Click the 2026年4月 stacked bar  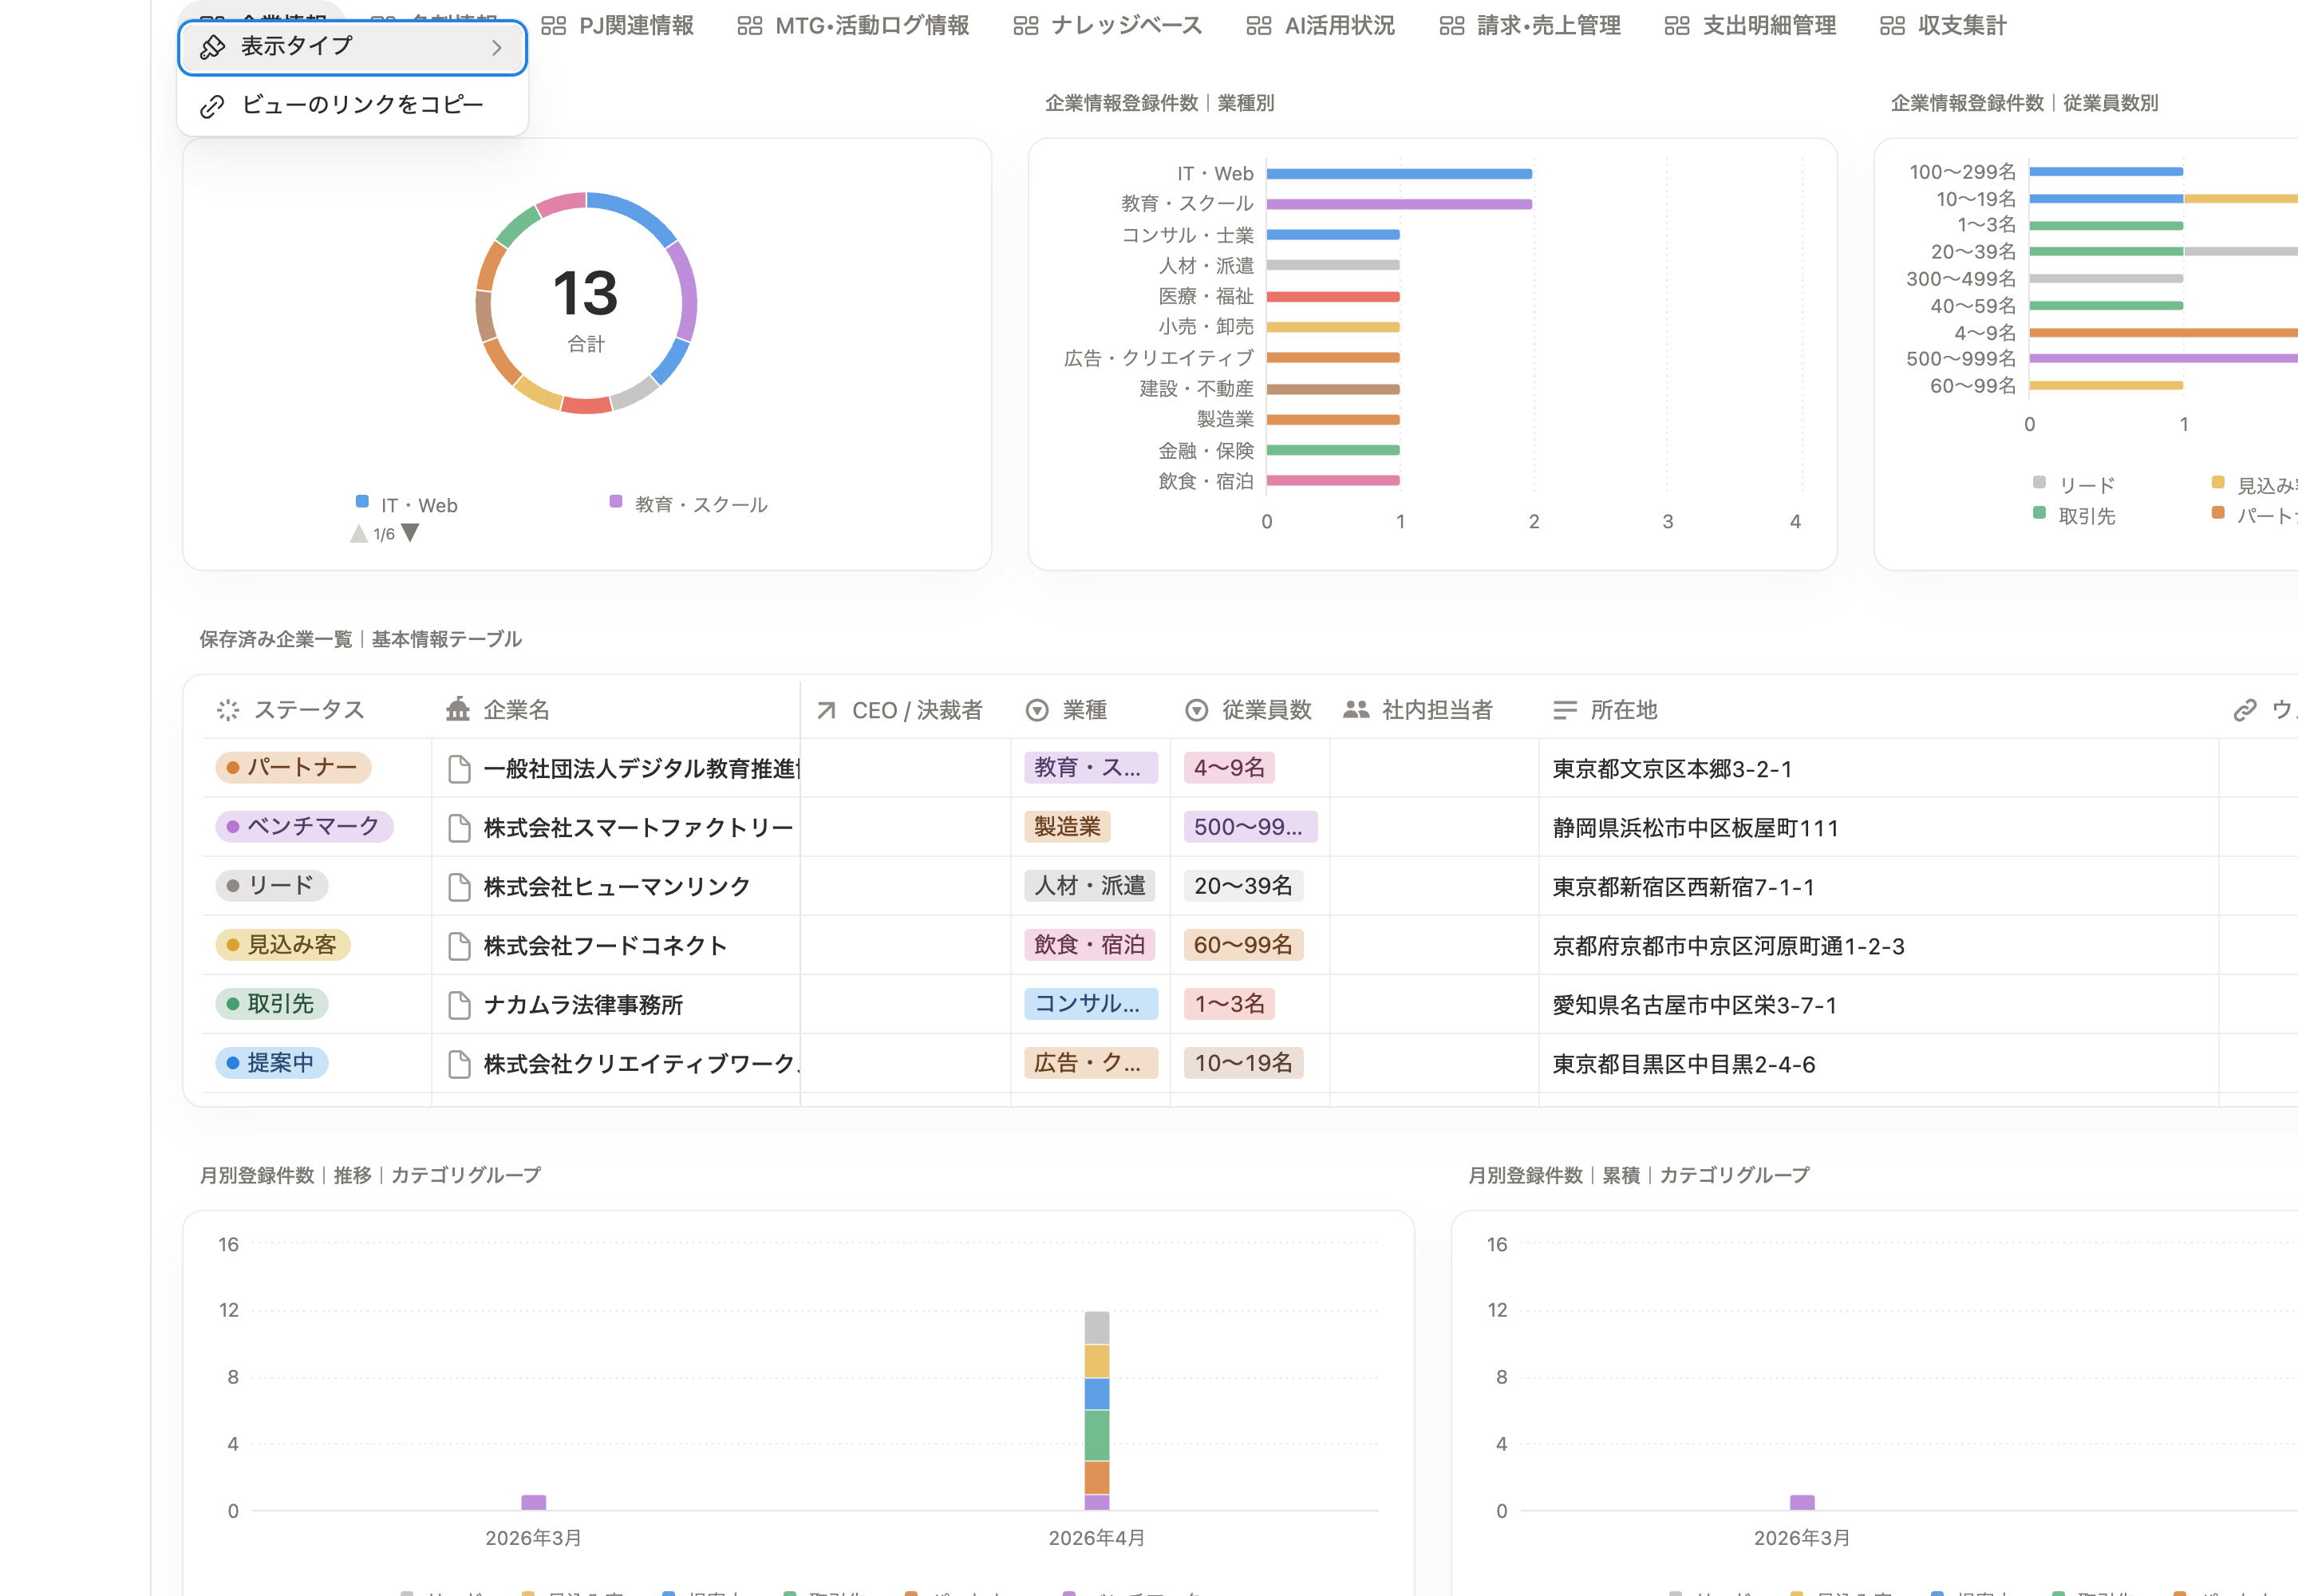pos(1096,1410)
